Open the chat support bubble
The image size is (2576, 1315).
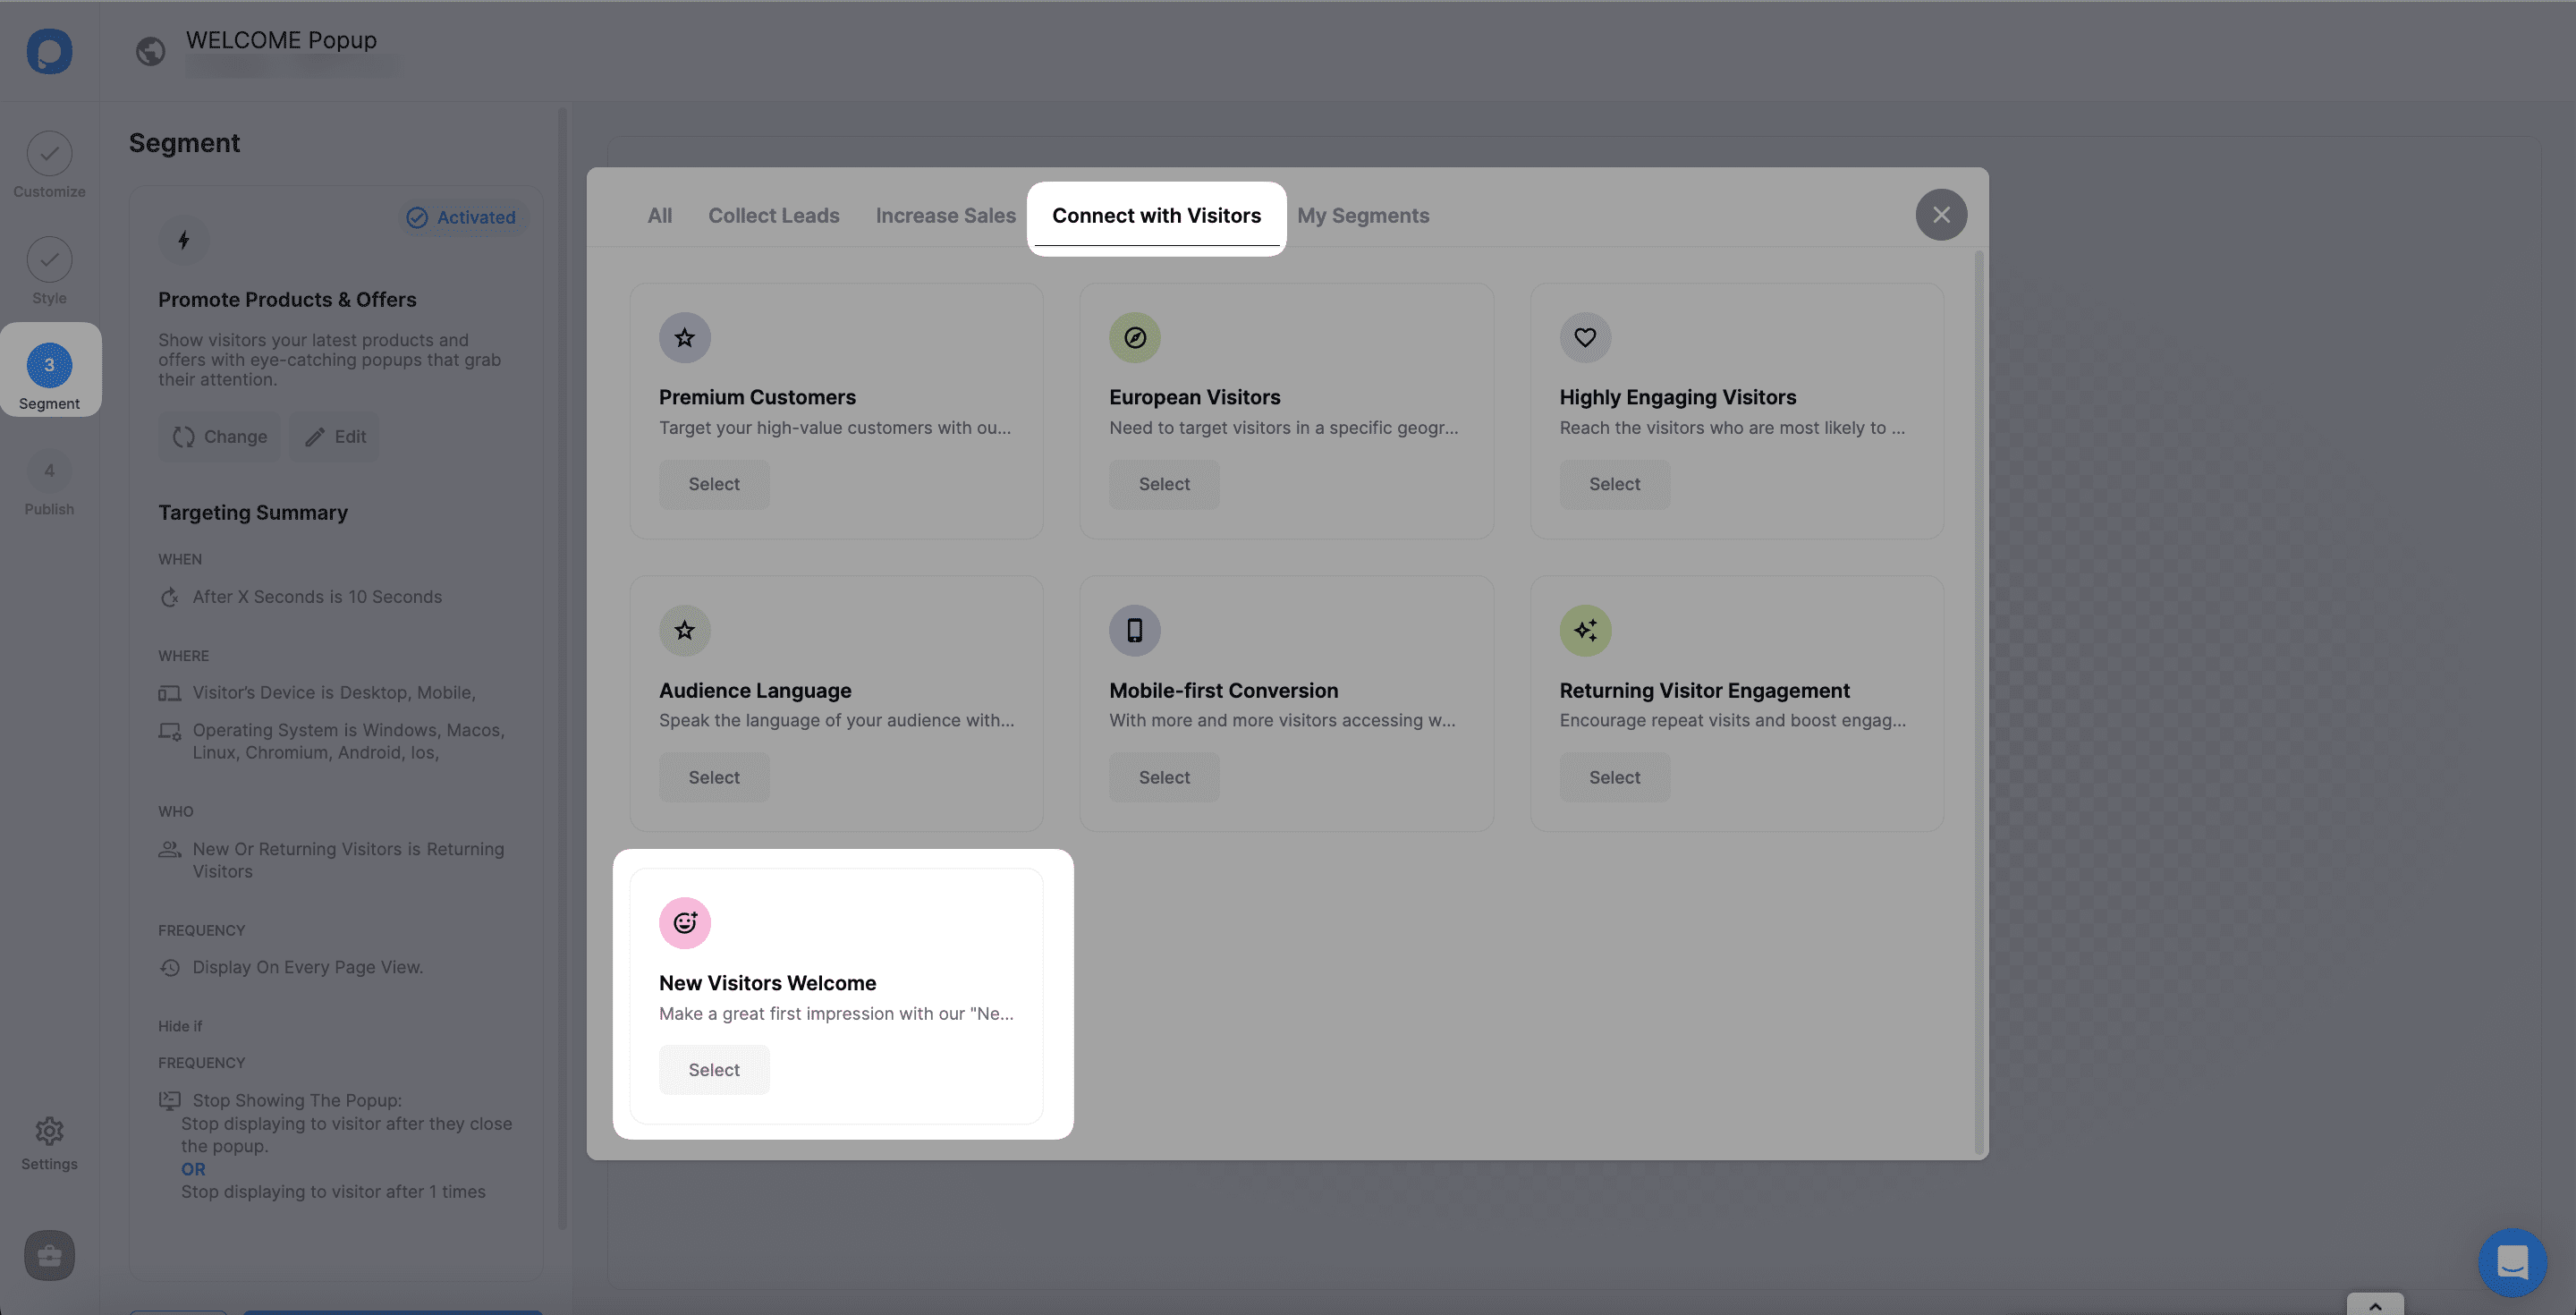coord(2513,1262)
